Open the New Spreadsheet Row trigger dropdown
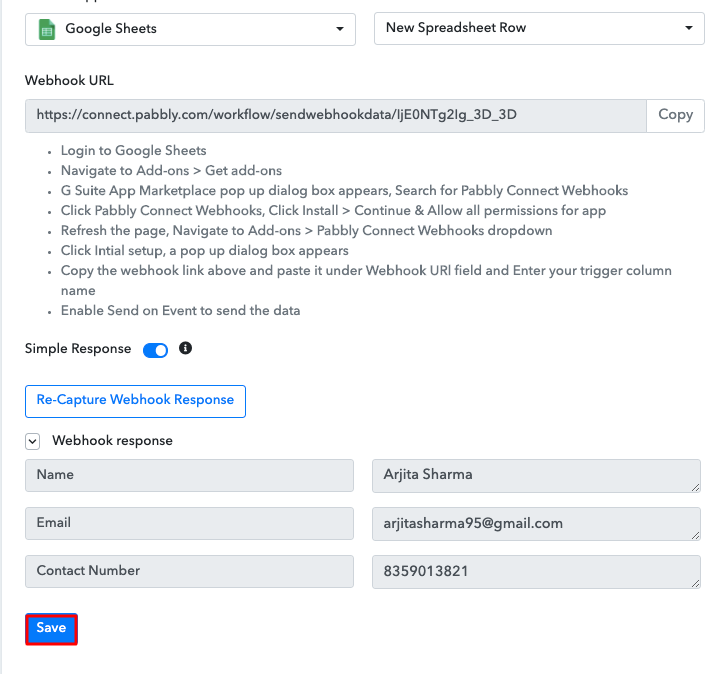Viewport: 726px width, 674px height. (539, 28)
